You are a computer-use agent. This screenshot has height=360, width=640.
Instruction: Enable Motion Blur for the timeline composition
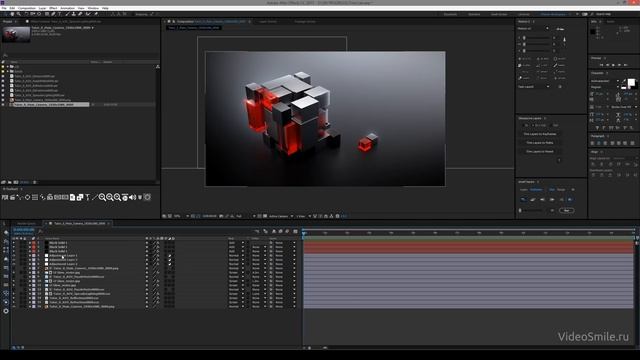click(x=287, y=231)
